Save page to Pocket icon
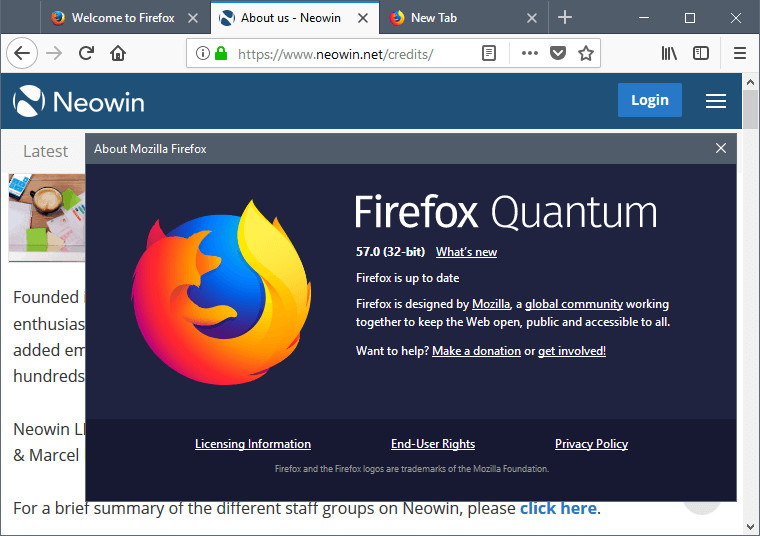This screenshot has width=760, height=536. click(558, 53)
